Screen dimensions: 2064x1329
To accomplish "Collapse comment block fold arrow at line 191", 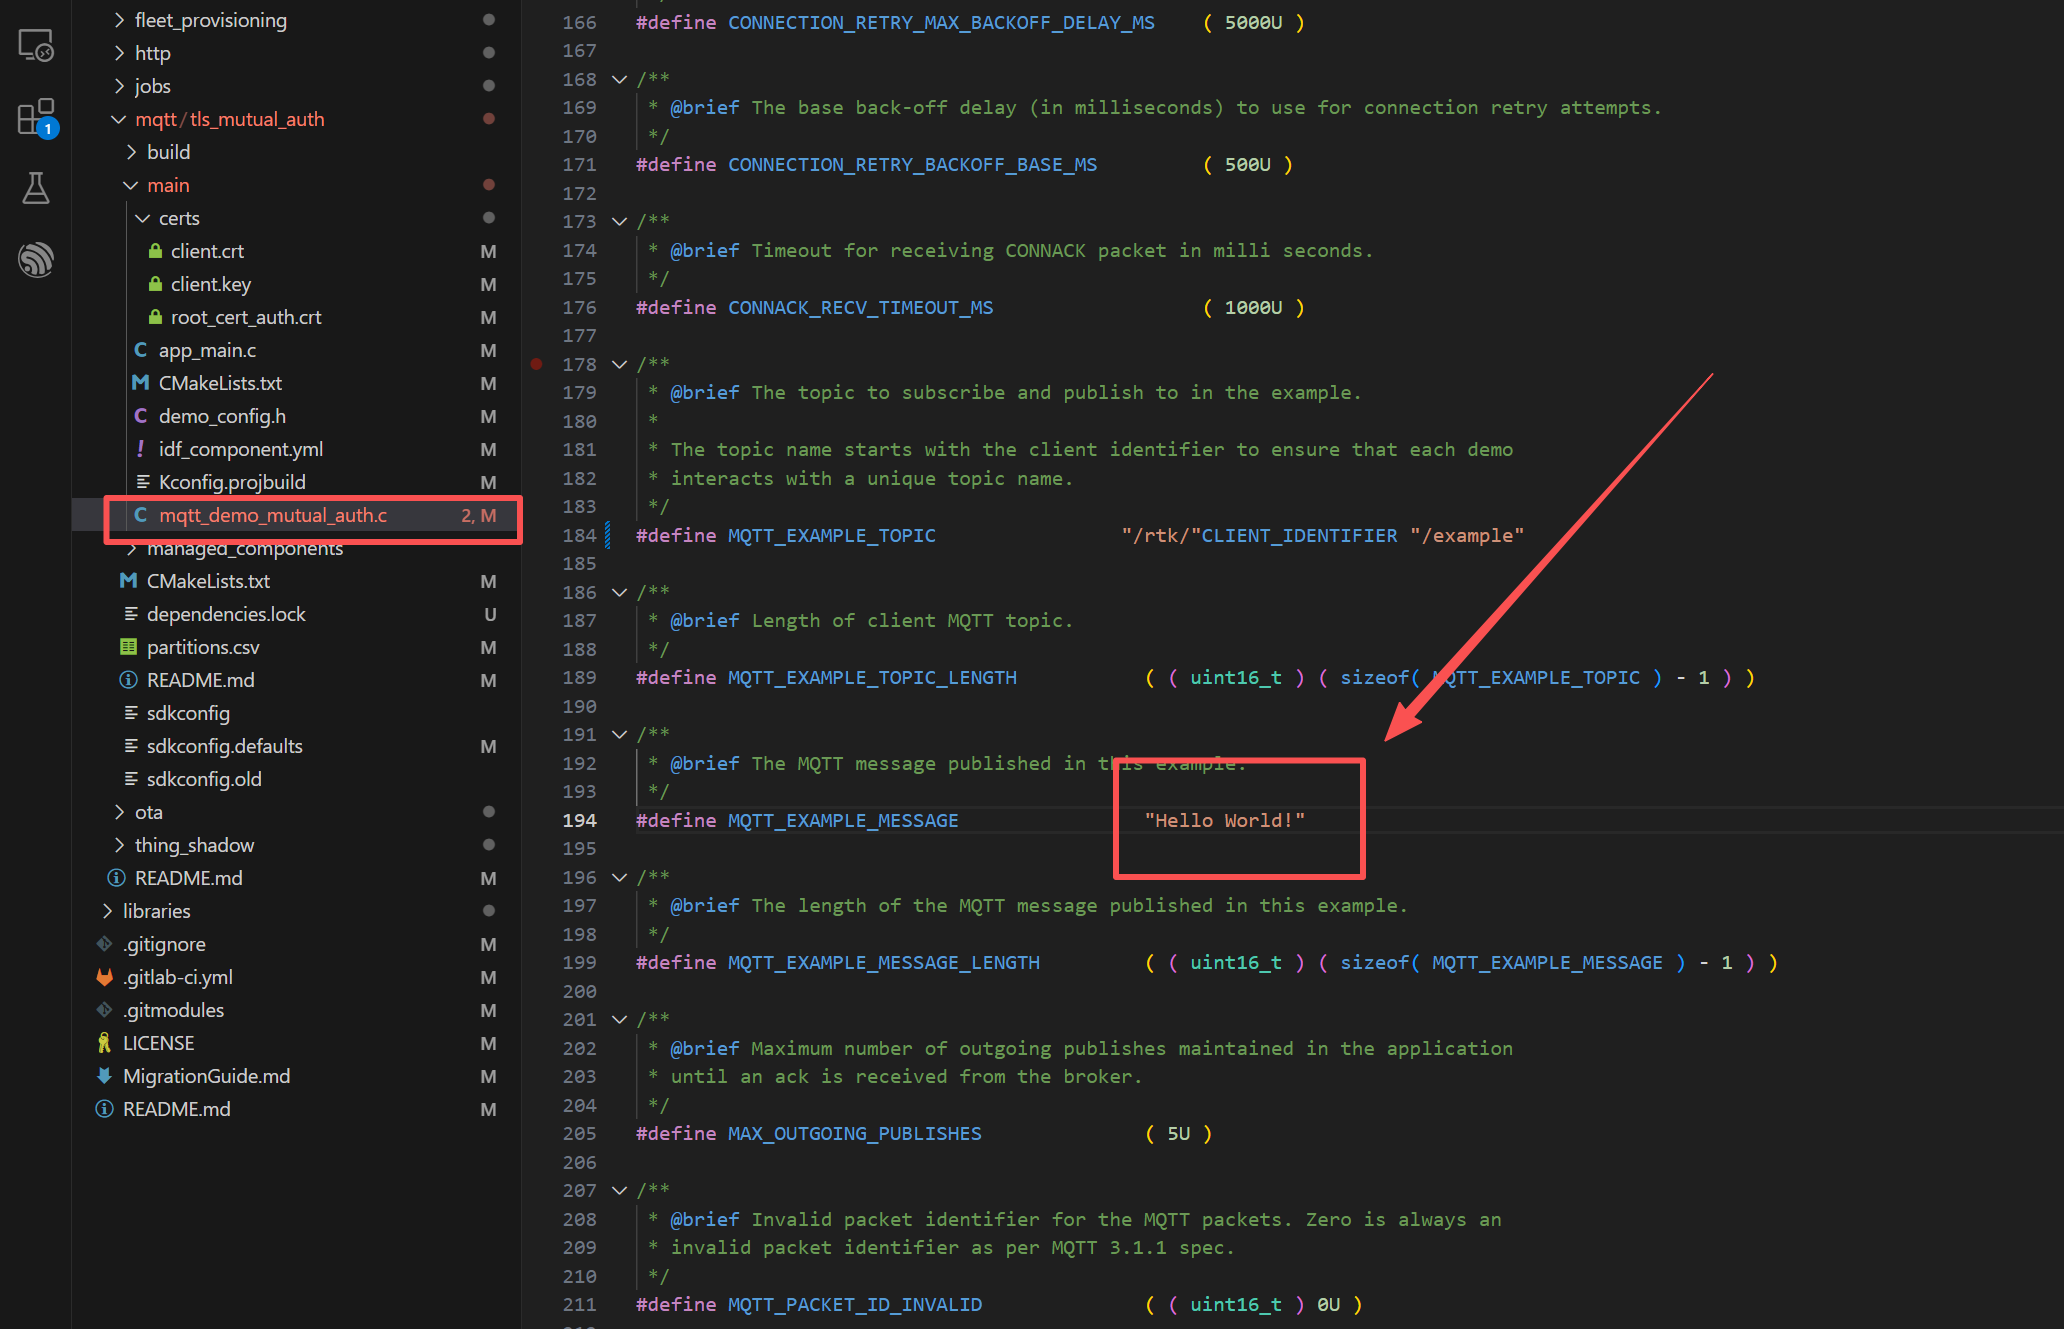I will pos(620,735).
